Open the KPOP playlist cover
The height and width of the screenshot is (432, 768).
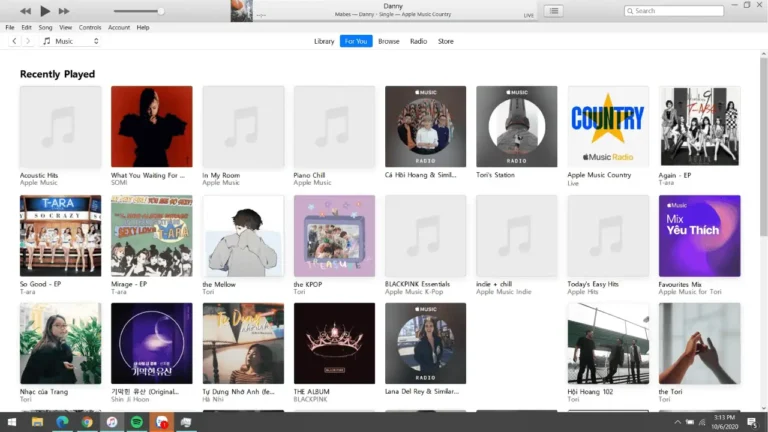tap(335, 236)
